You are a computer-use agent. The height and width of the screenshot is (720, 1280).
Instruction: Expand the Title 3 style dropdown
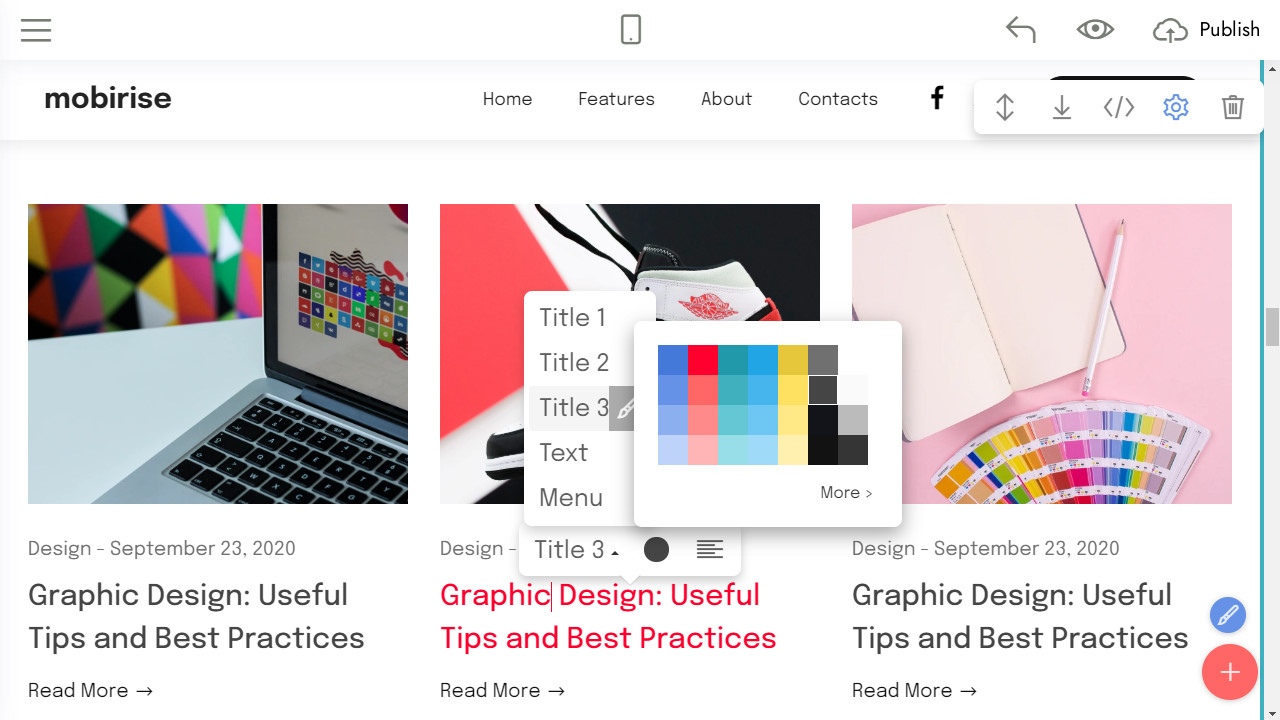click(577, 549)
